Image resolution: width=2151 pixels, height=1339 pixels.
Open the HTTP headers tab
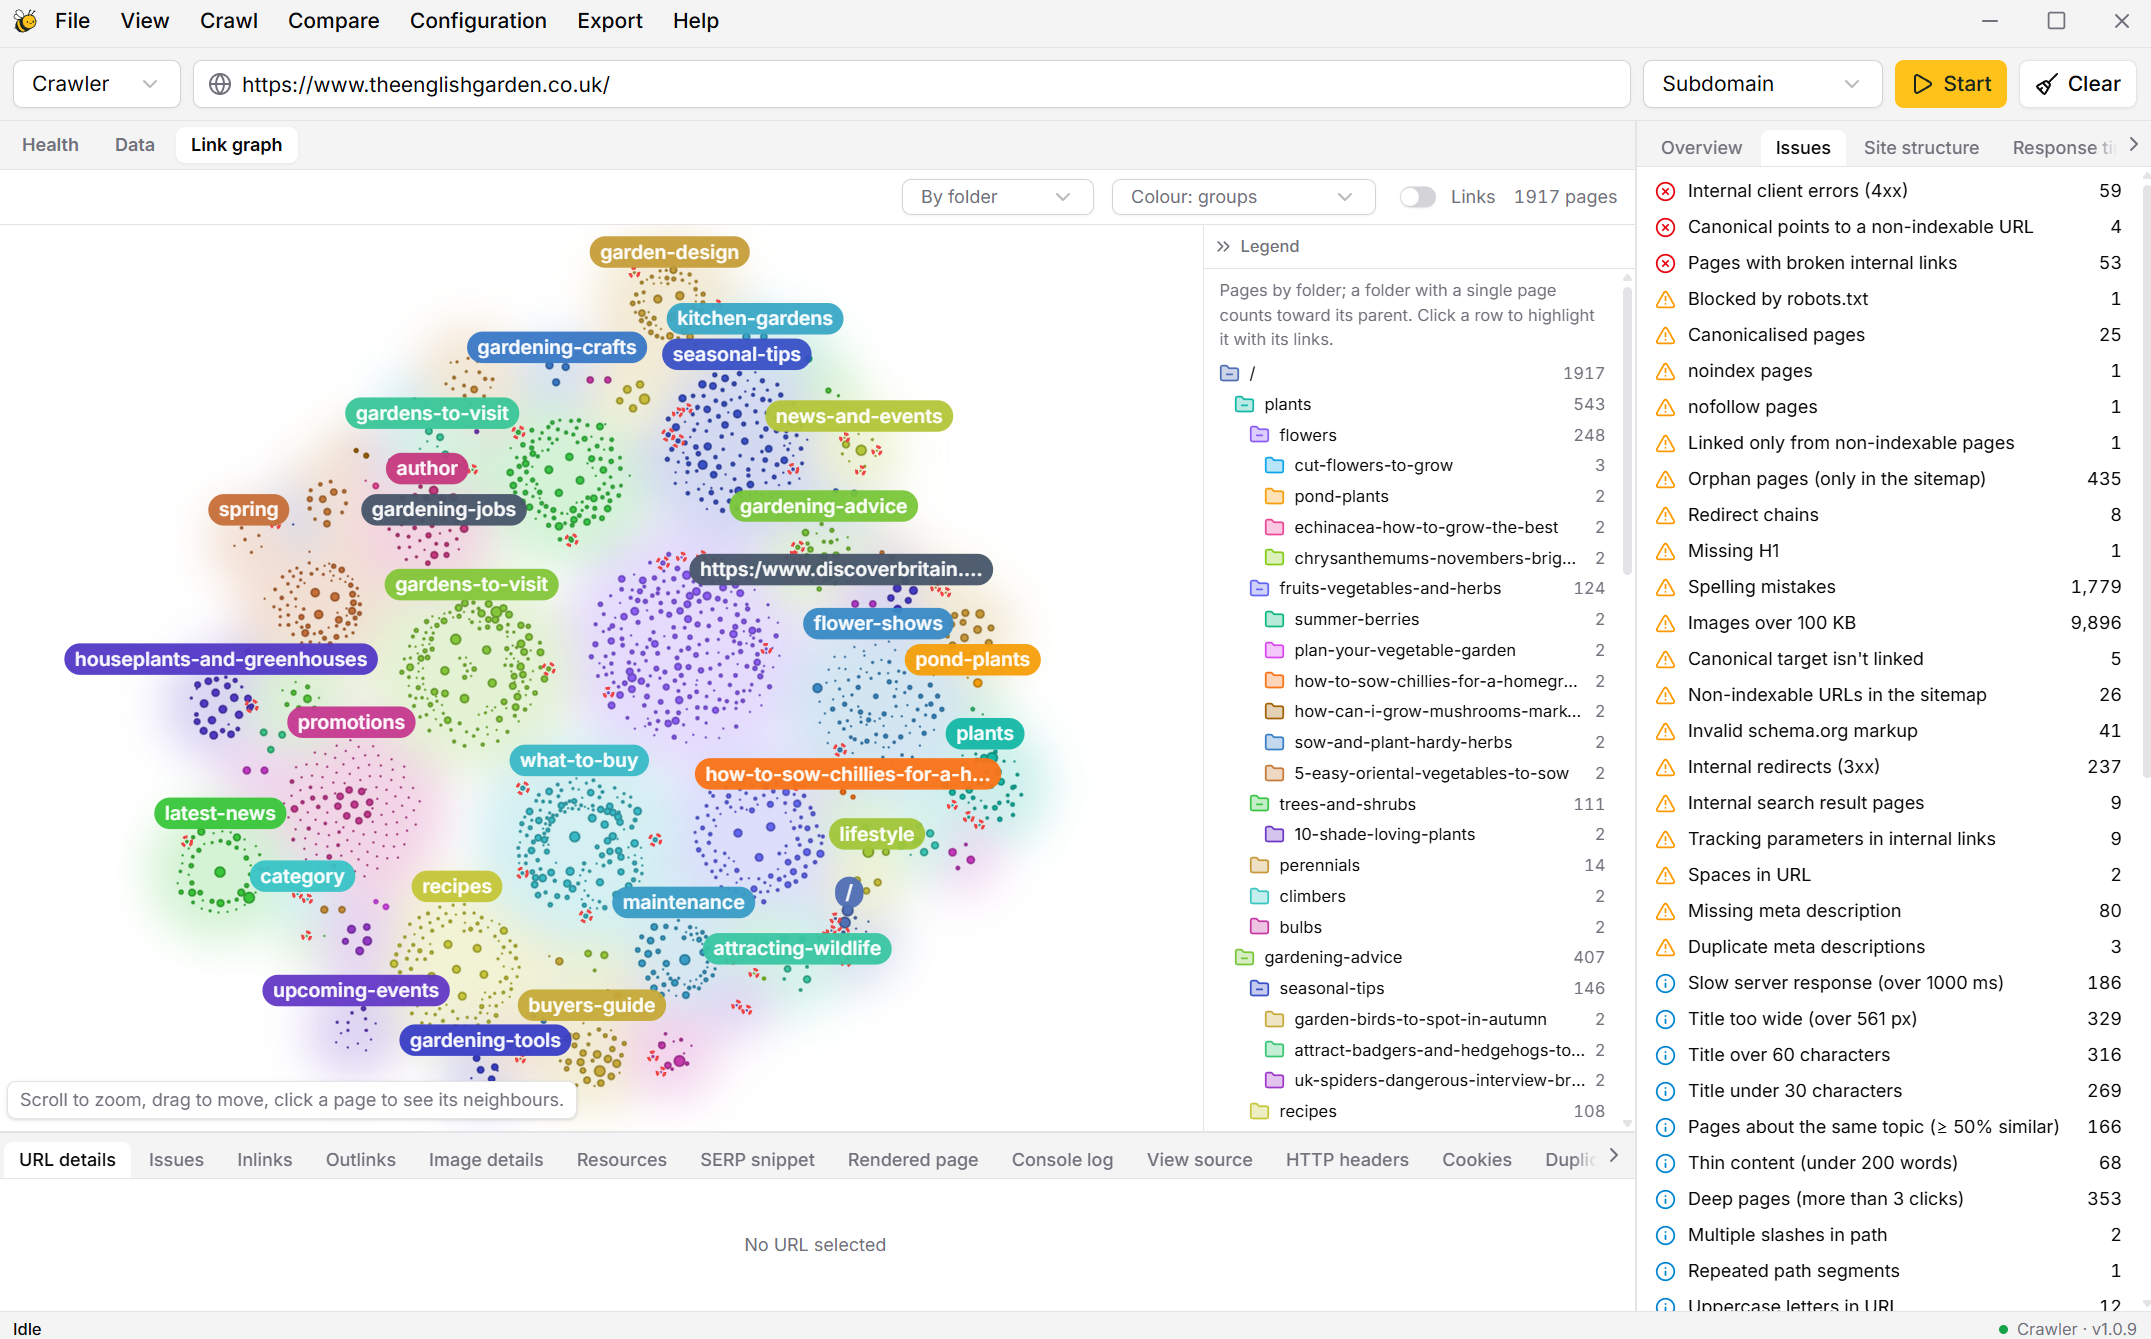coord(1346,1159)
